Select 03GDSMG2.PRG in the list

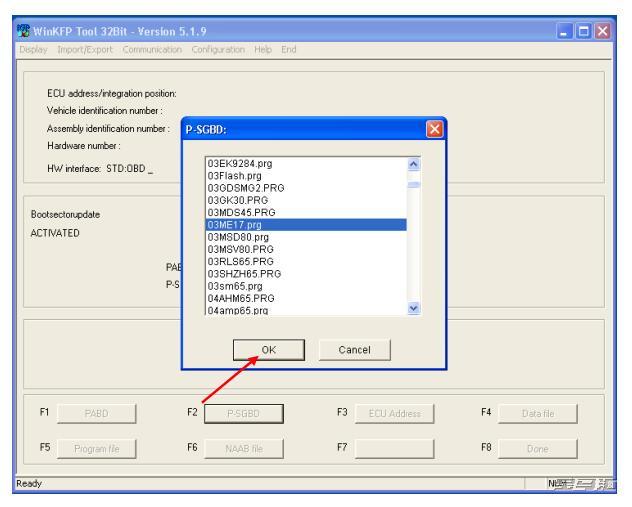pos(306,188)
